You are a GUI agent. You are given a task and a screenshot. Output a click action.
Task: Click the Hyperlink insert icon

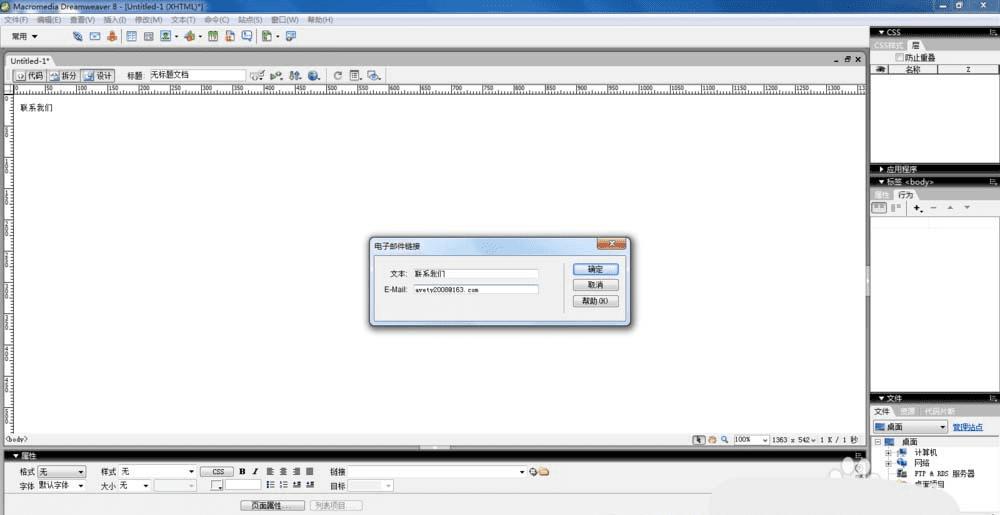tap(77, 37)
